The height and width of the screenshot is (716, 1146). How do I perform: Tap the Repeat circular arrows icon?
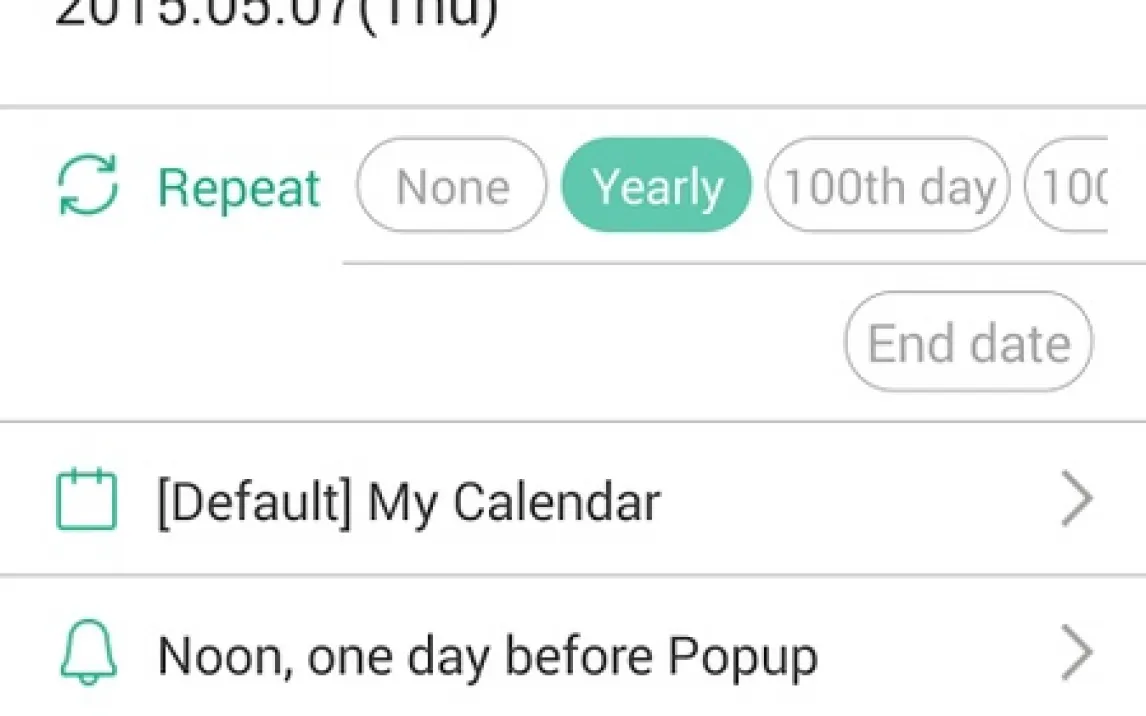[88, 186]
